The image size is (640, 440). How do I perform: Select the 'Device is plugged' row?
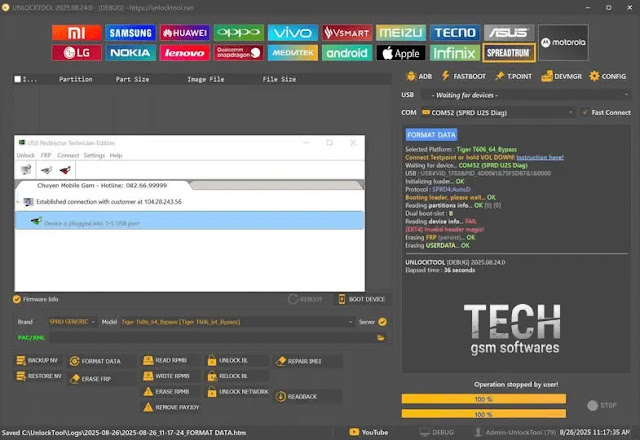click(x=189, y=221)
